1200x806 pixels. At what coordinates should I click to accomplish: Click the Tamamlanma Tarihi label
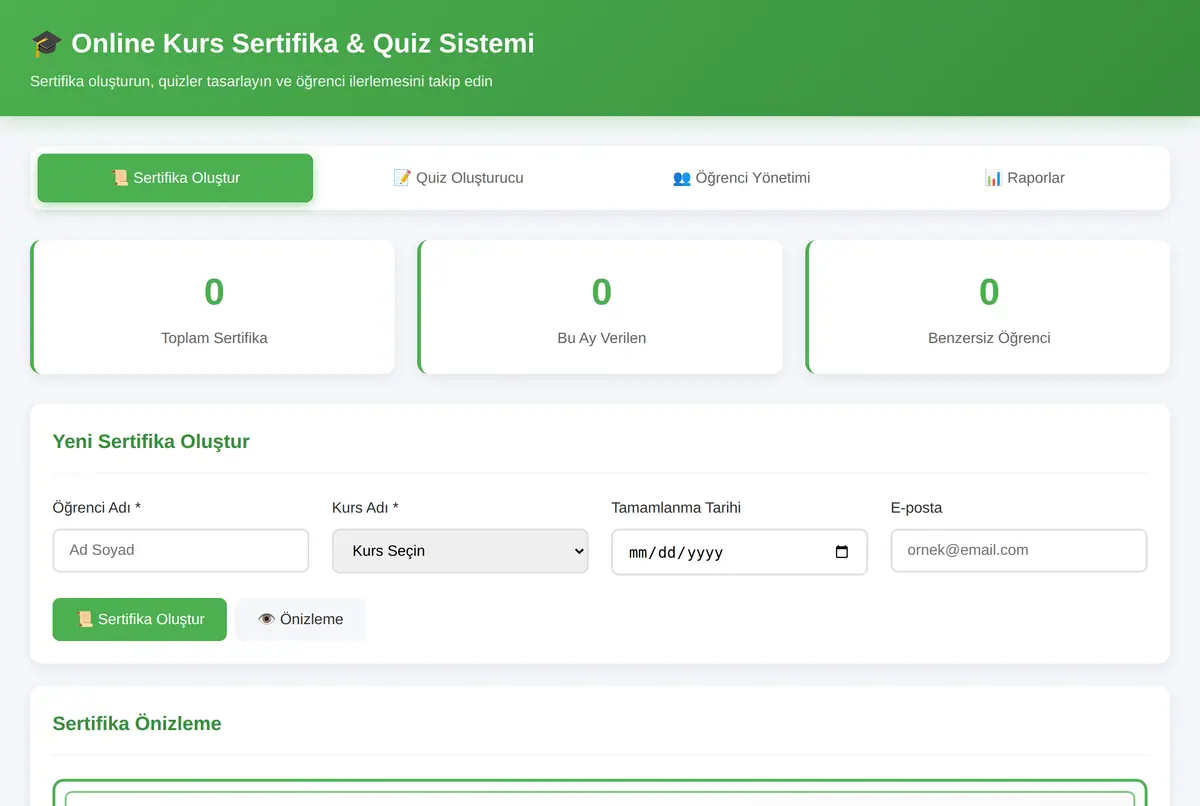coord(676,508)
